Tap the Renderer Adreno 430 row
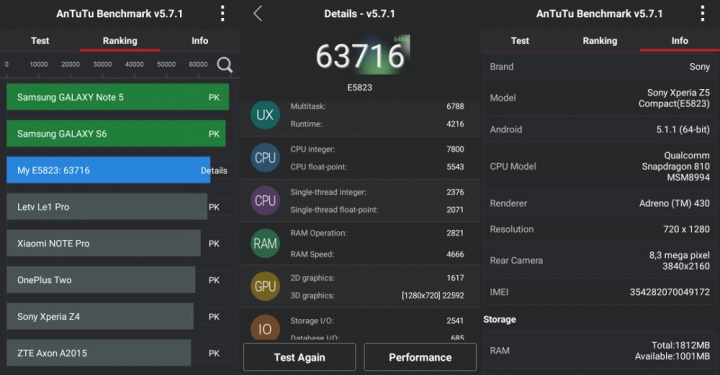 tap(600, 203)
